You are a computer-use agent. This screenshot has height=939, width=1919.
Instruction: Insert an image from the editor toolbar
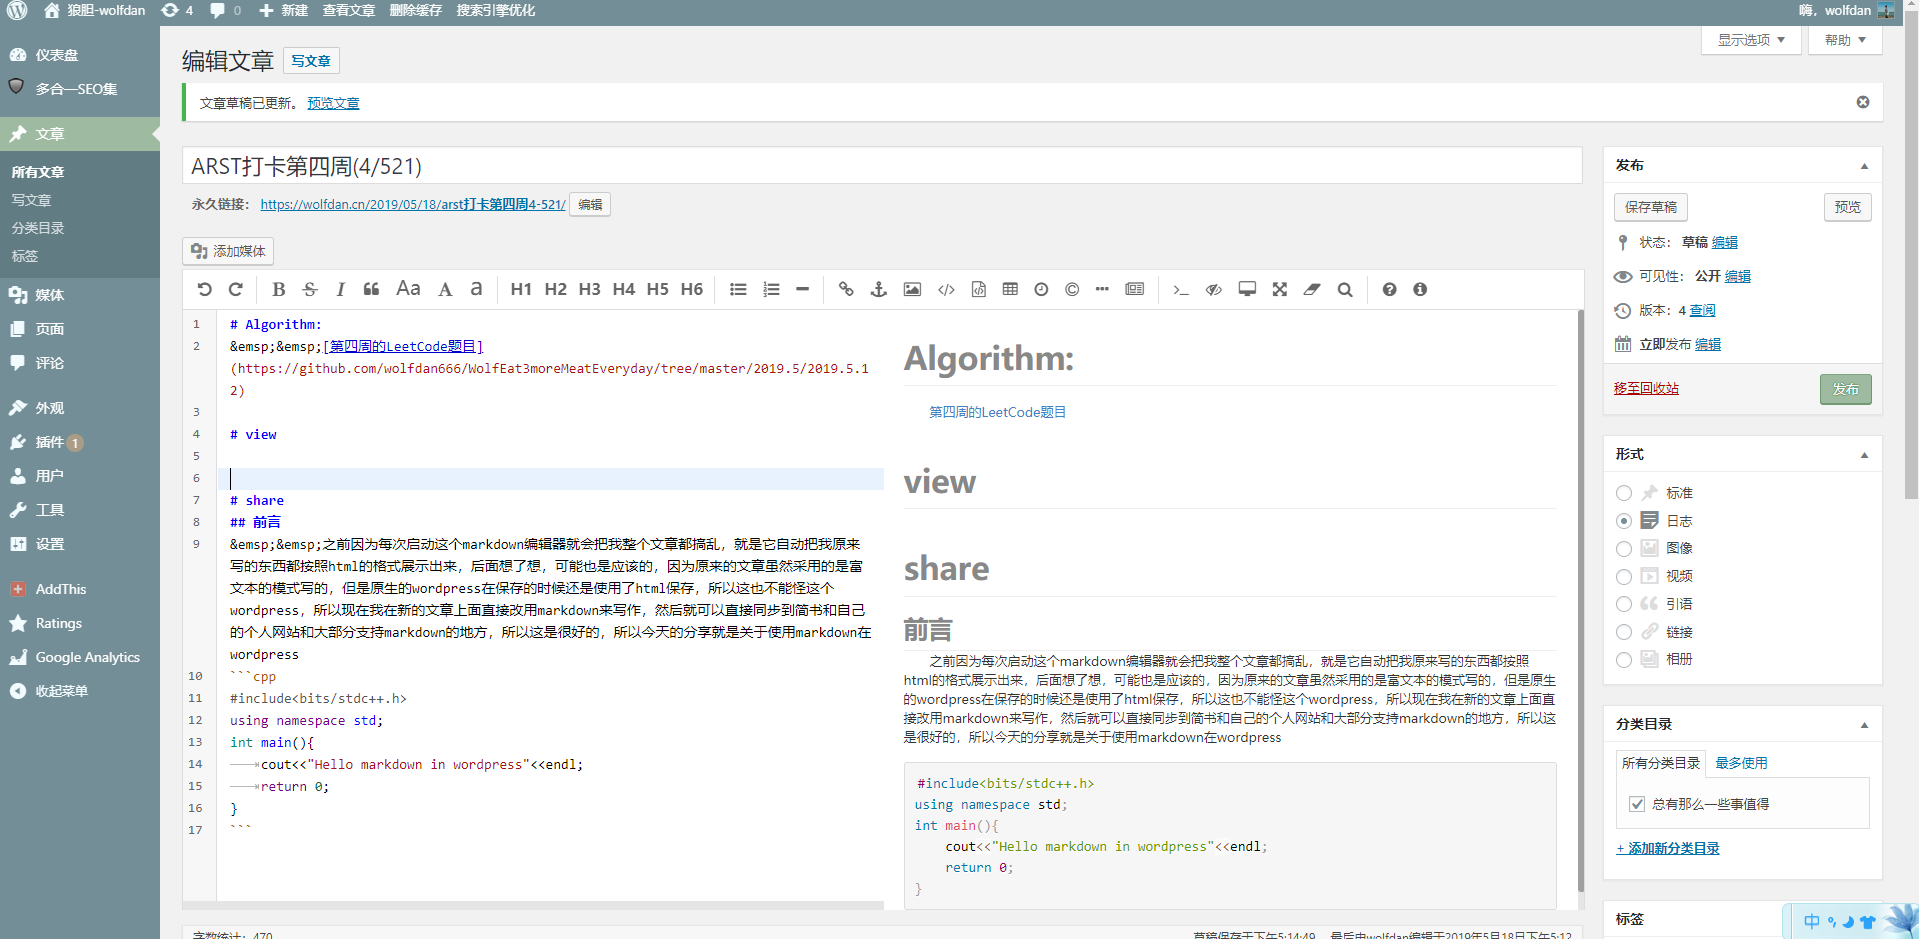tap(912, 290)
